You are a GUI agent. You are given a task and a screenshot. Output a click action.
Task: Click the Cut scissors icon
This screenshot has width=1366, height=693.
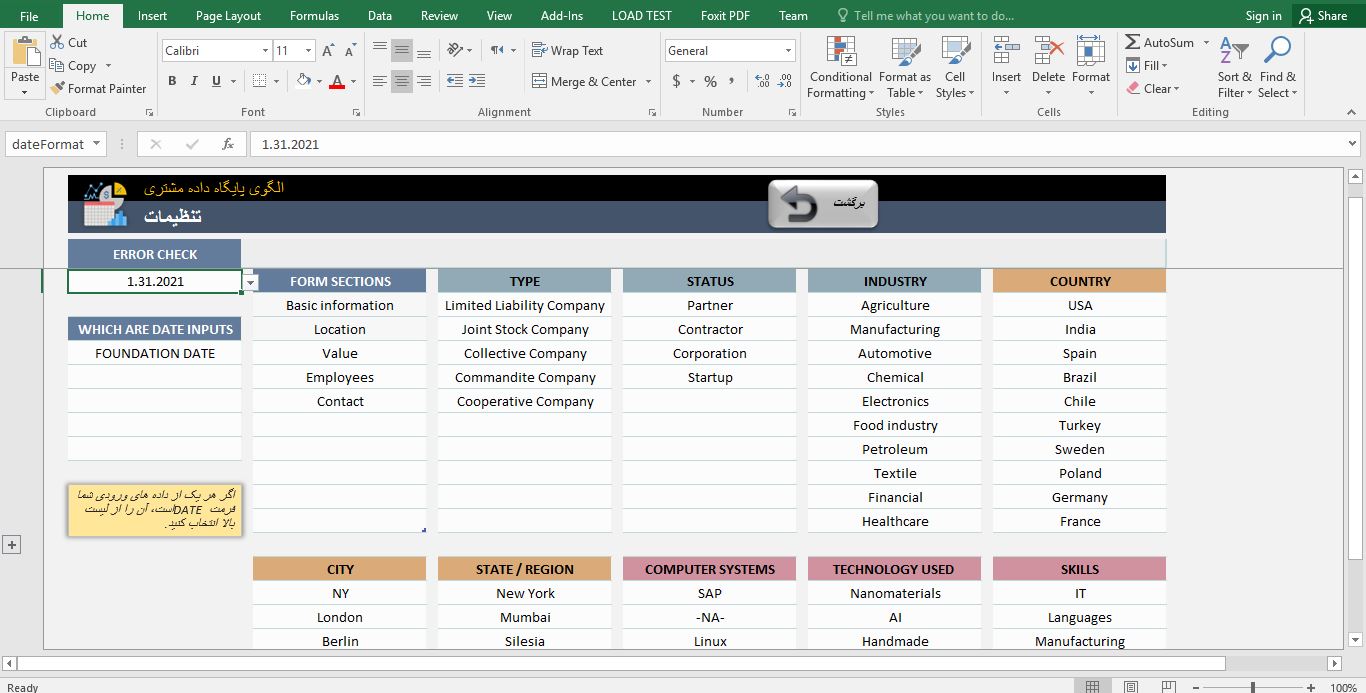tap(57, 42)
